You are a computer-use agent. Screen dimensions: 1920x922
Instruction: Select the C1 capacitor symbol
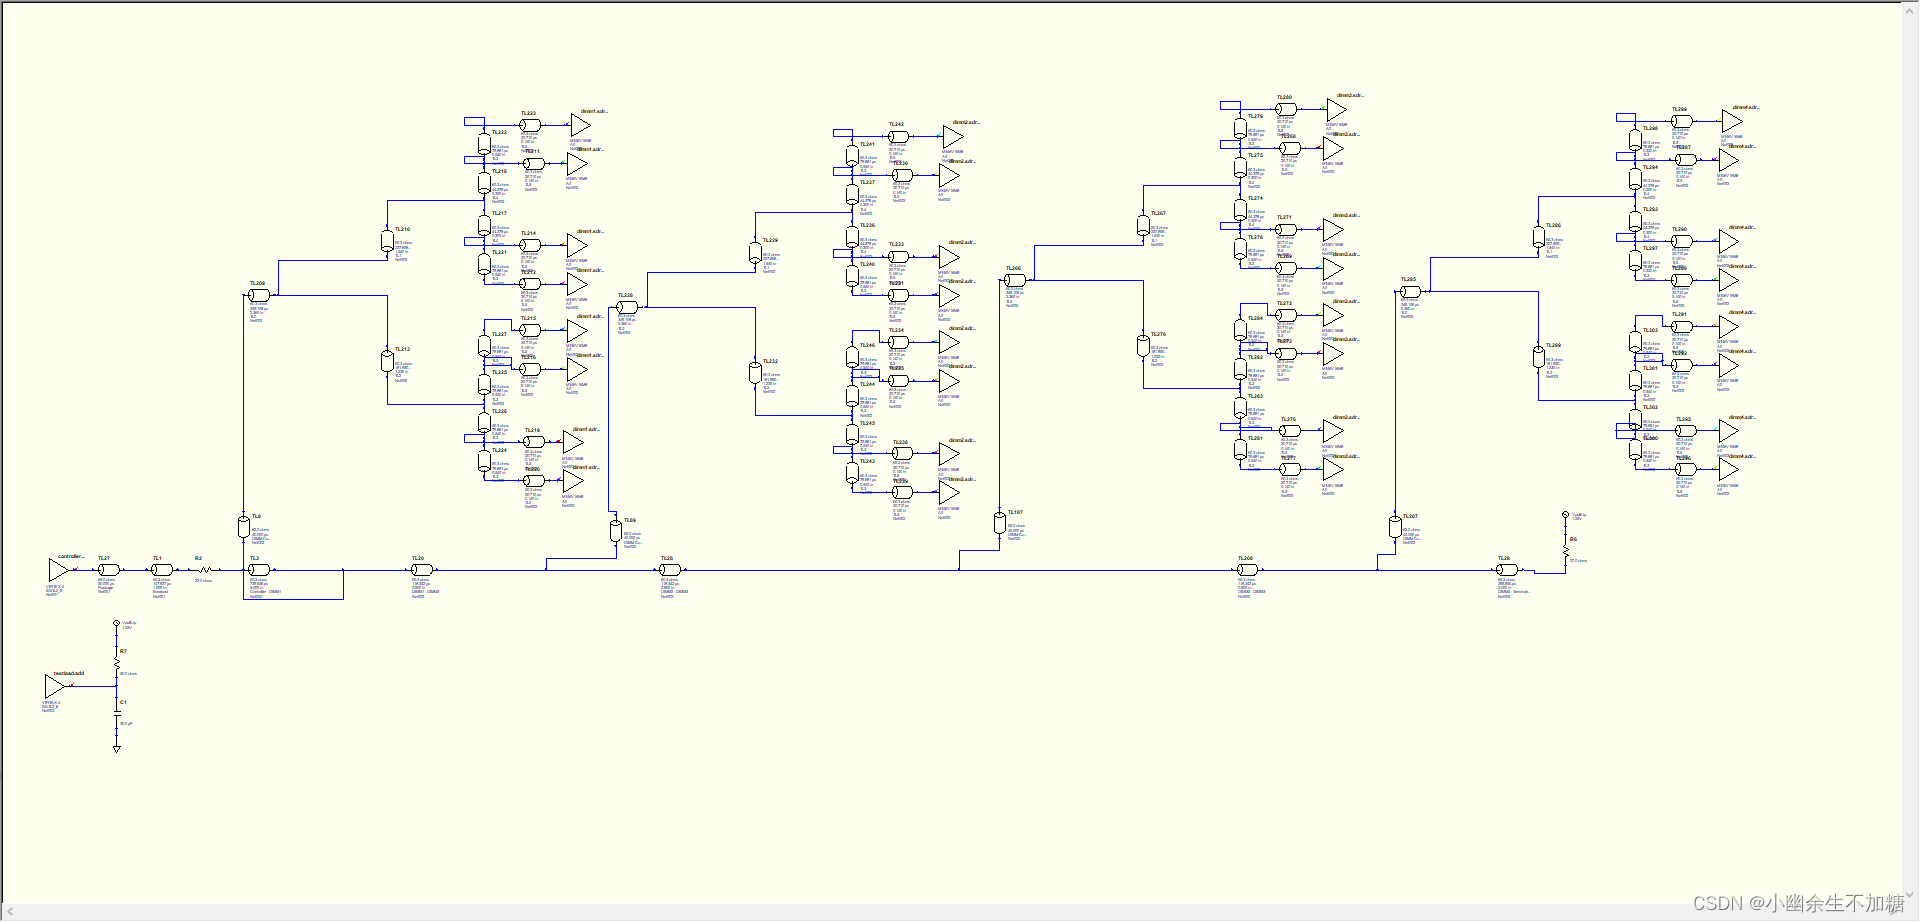[x=117, y=714]
